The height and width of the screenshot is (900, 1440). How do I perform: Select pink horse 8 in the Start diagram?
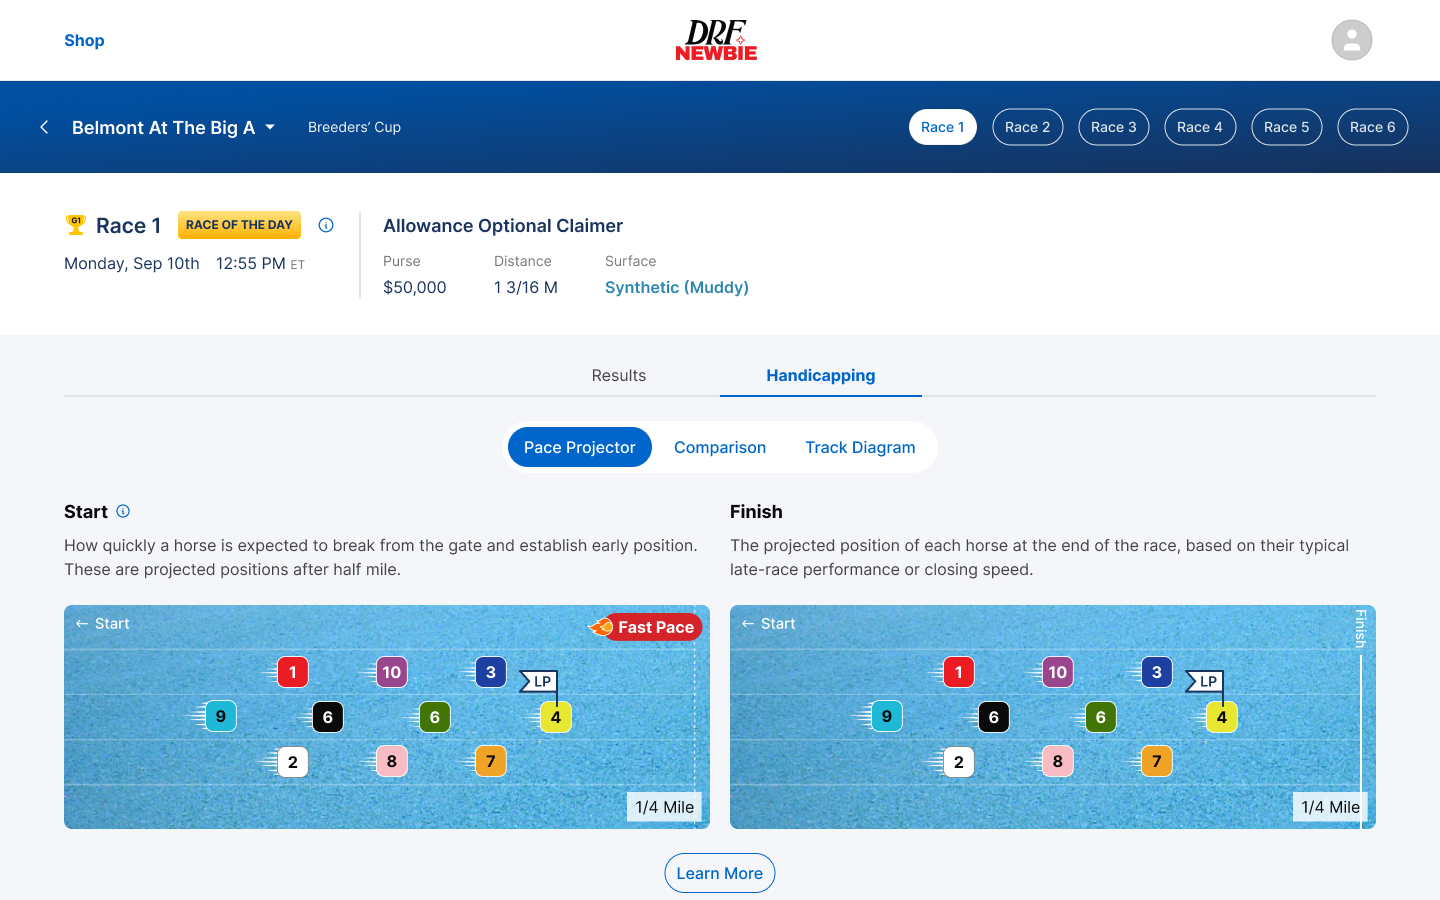click(x=391, y=761)
